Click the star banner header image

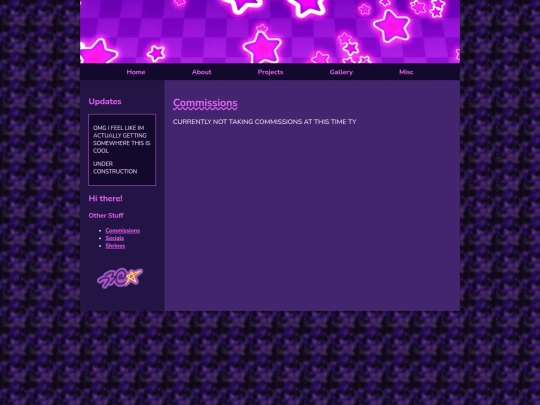tap(270, 31)
